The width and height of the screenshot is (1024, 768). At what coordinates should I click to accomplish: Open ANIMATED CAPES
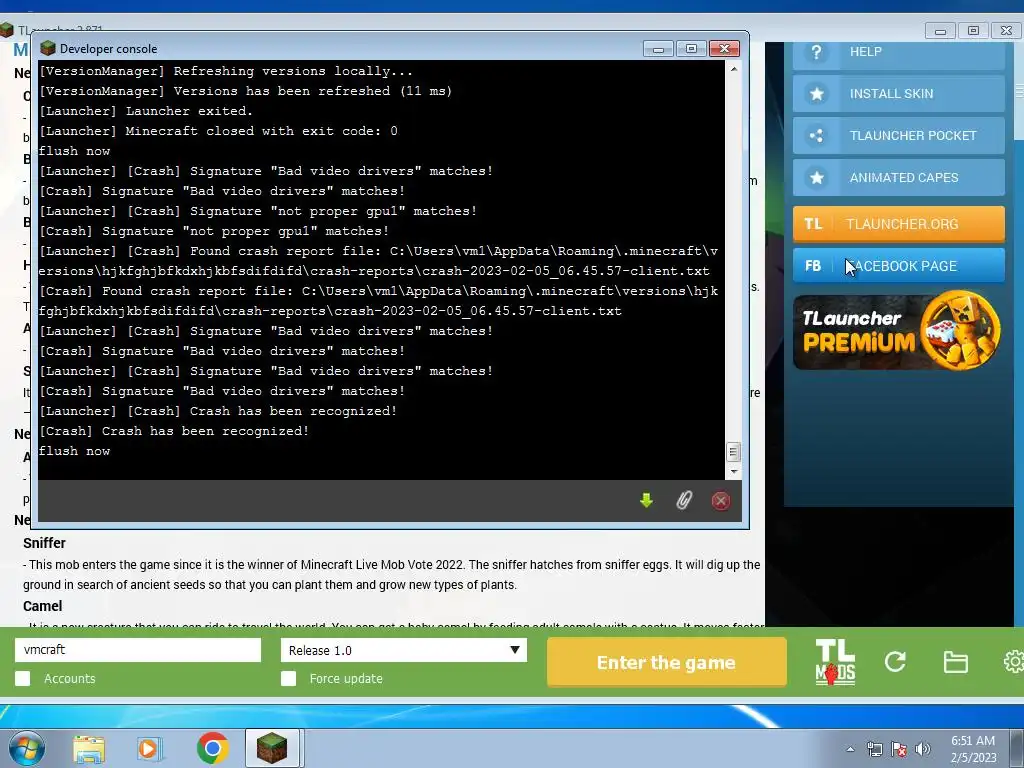click(899, 178)
